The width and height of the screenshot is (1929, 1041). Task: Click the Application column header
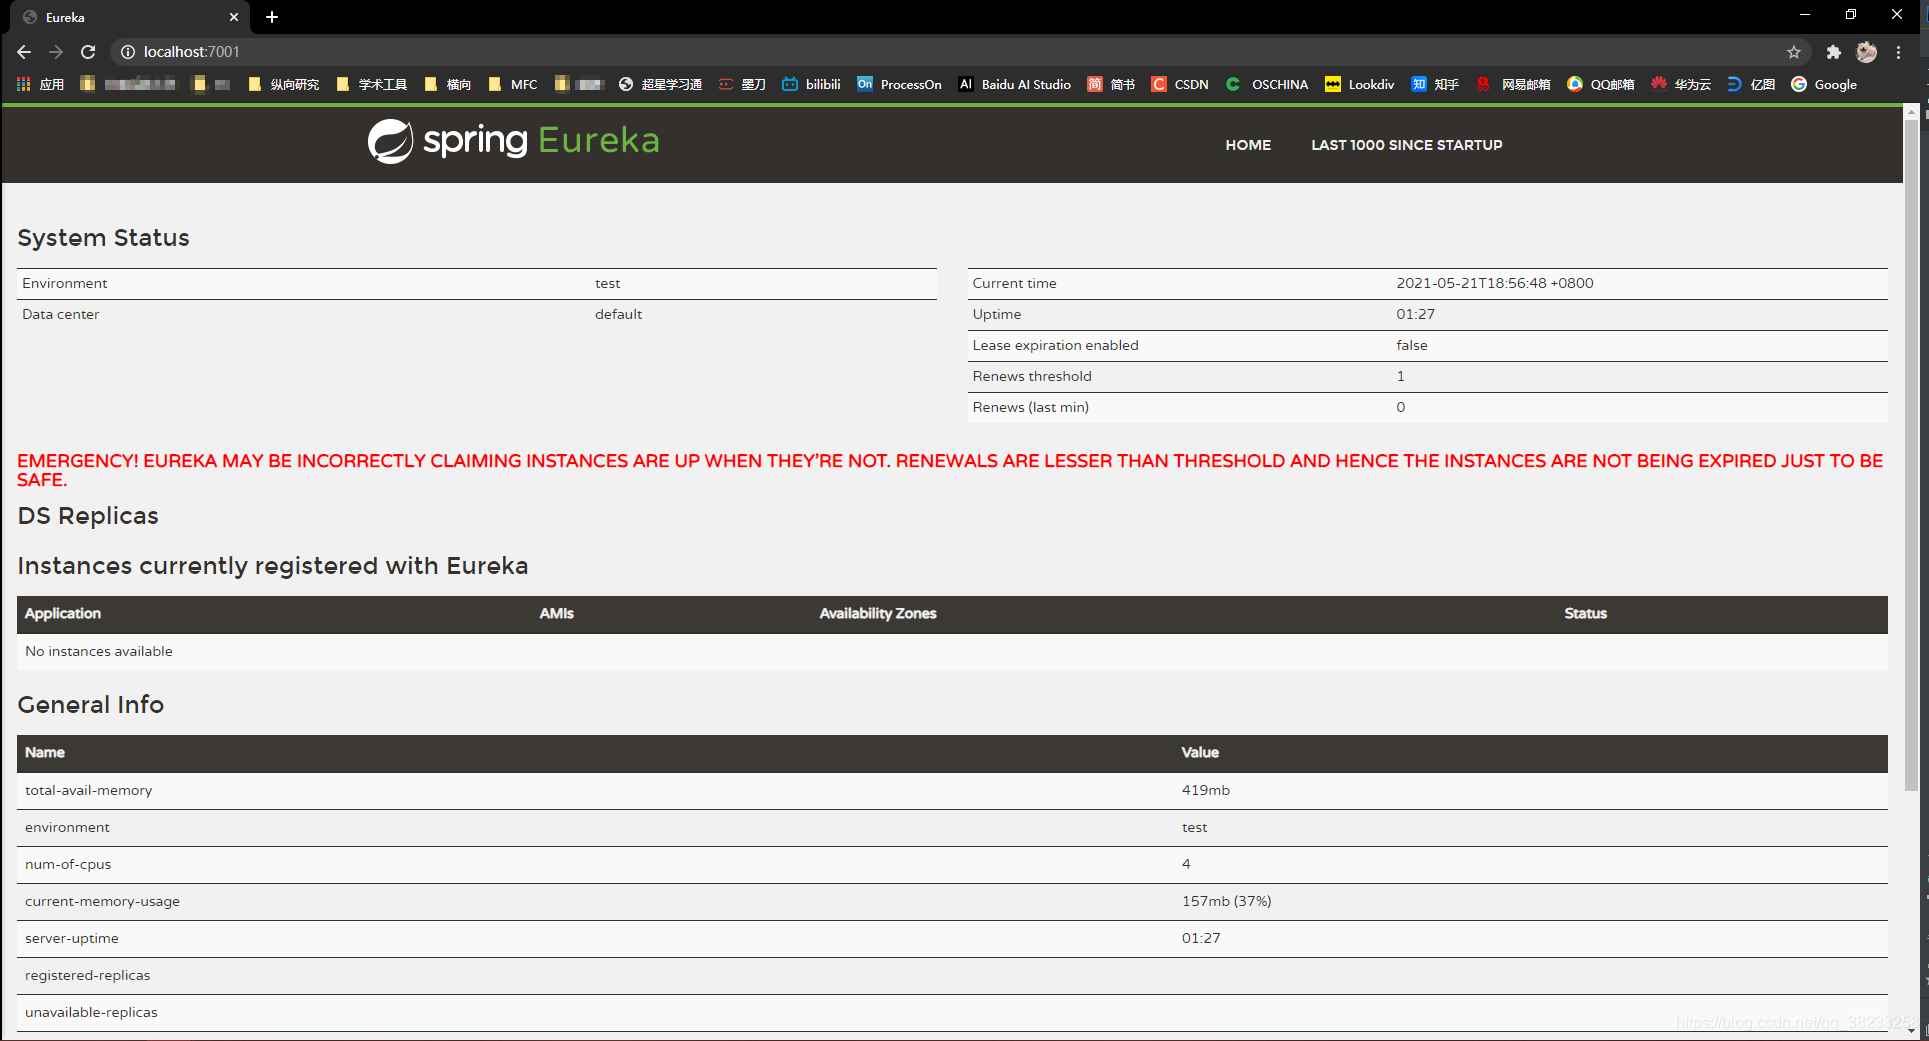click(62, 613)
